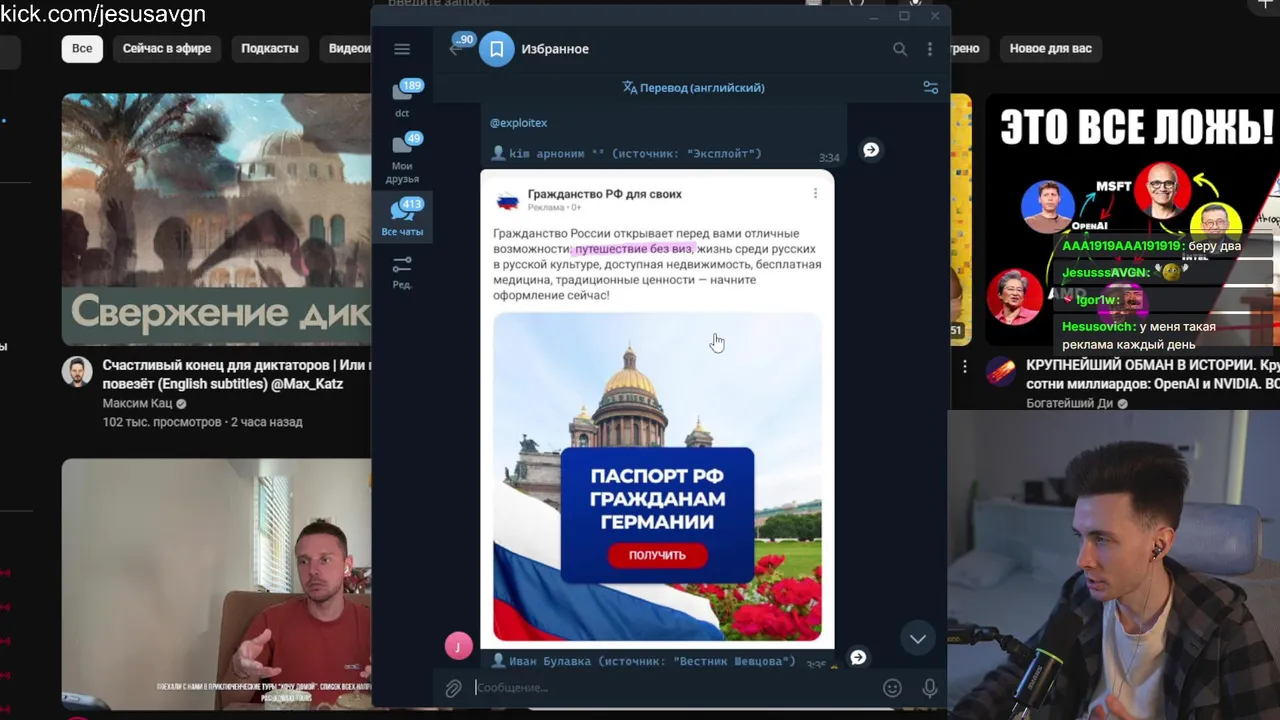Open emoji picker in message box
1280x720 pixels.
[892, 688]
